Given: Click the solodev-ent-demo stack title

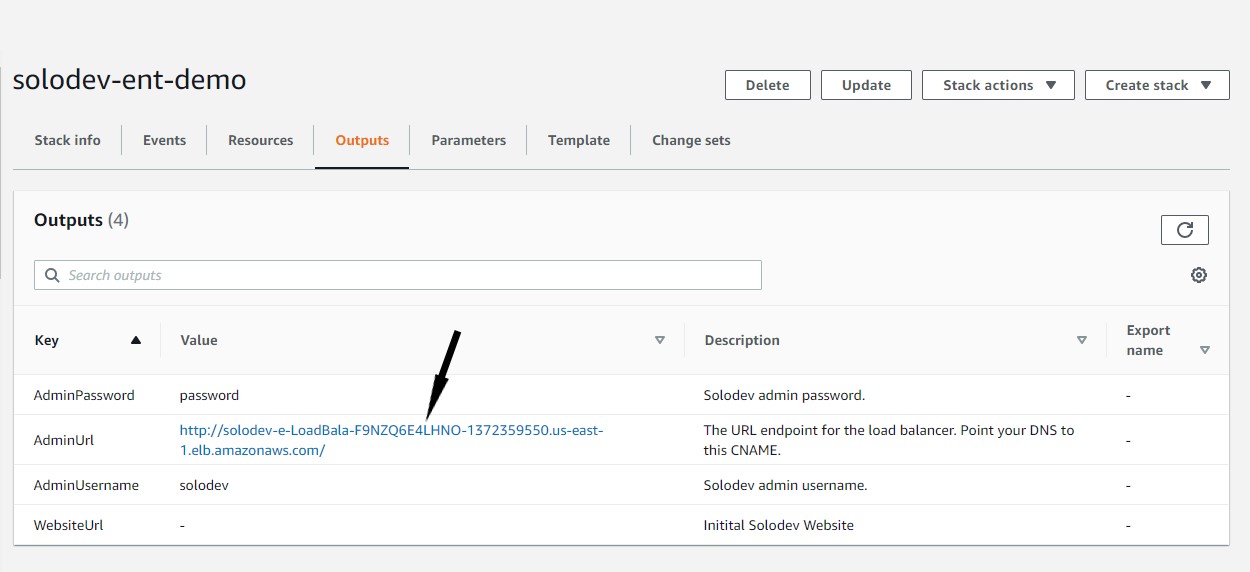Looking at the screenshot, I should 130,80.
